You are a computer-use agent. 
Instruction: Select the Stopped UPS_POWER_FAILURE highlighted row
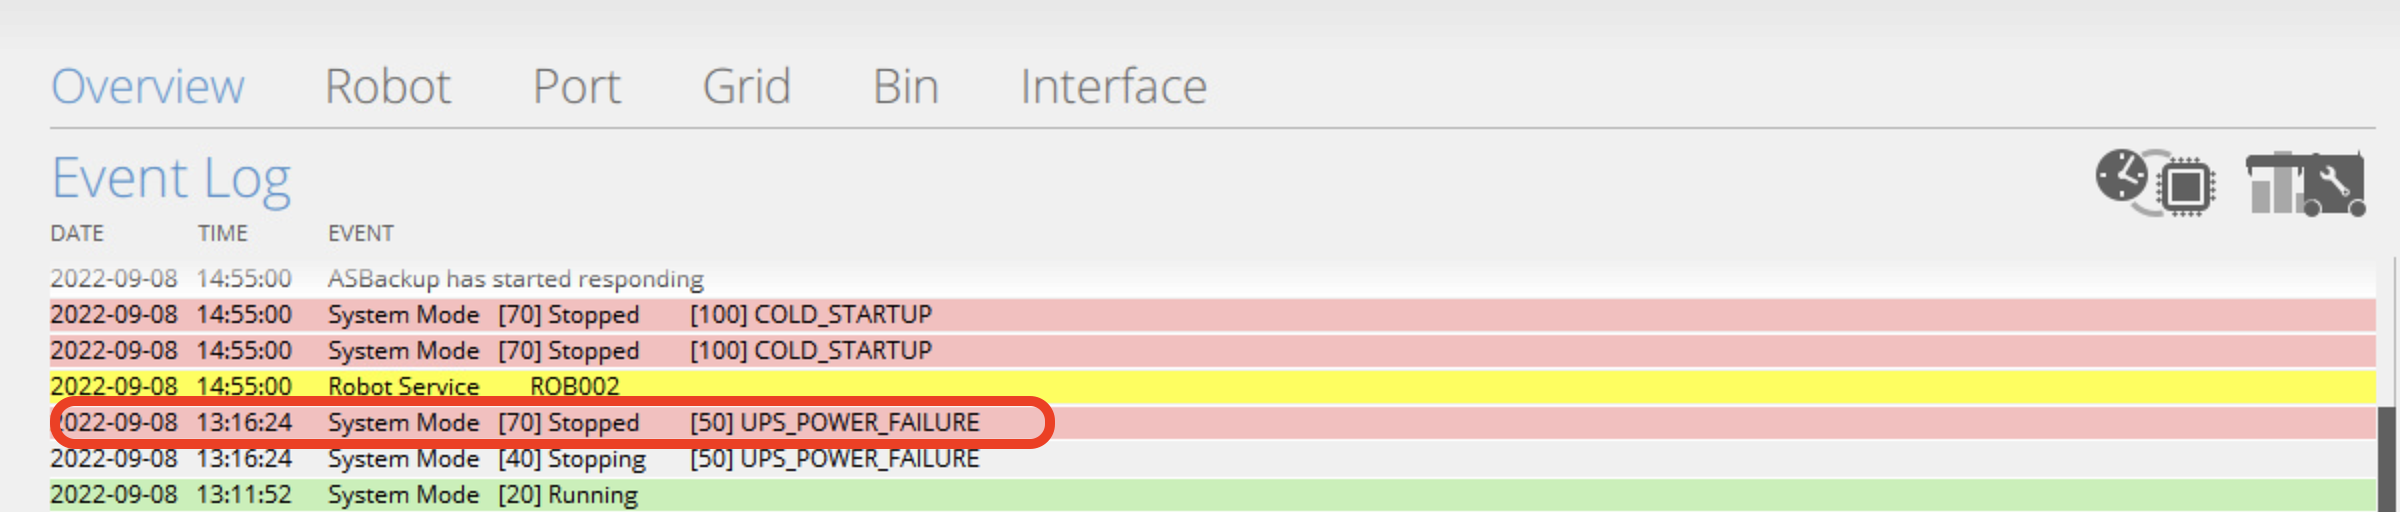click(1212, 422)
